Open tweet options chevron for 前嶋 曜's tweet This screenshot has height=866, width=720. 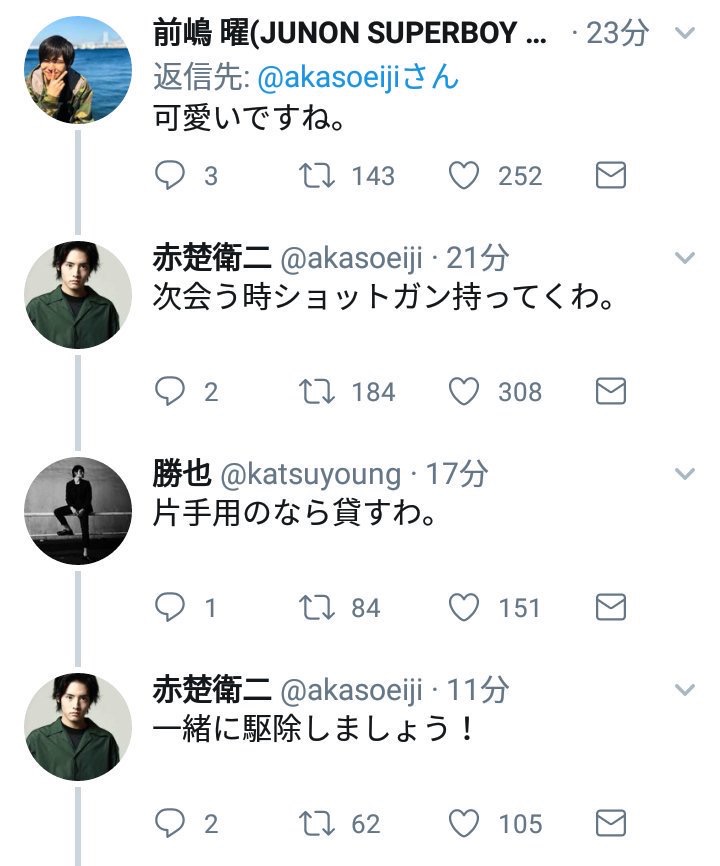tap(685, 34)
